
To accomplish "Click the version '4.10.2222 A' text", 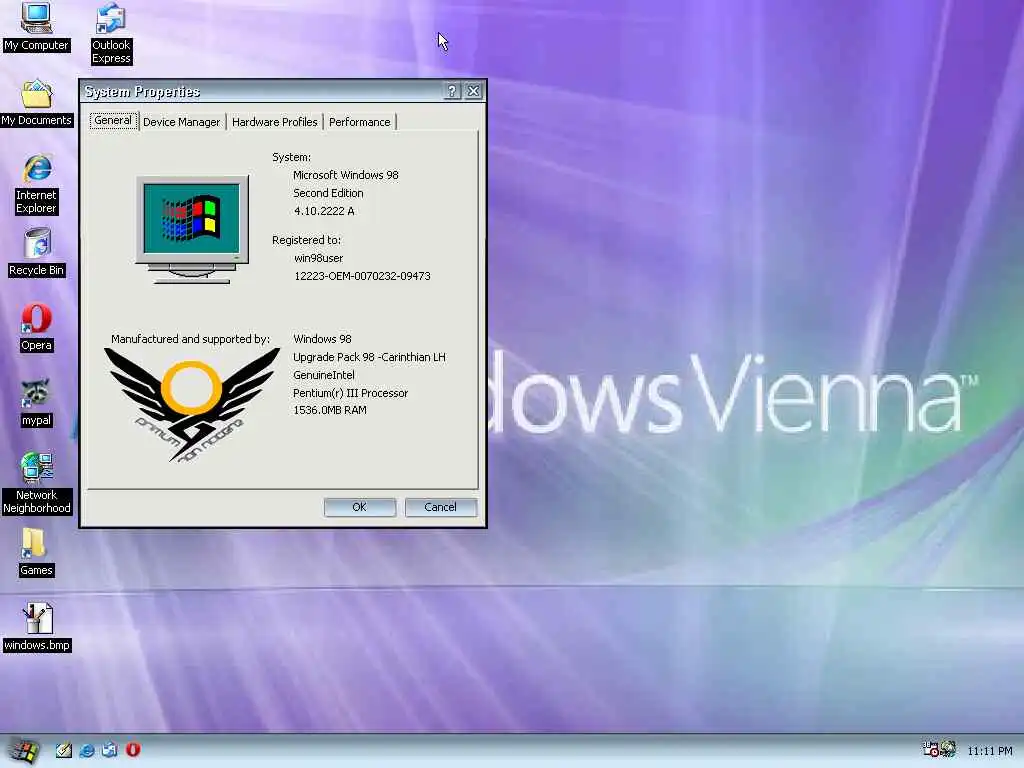I will pyautogui.click(x=324, y=211).
